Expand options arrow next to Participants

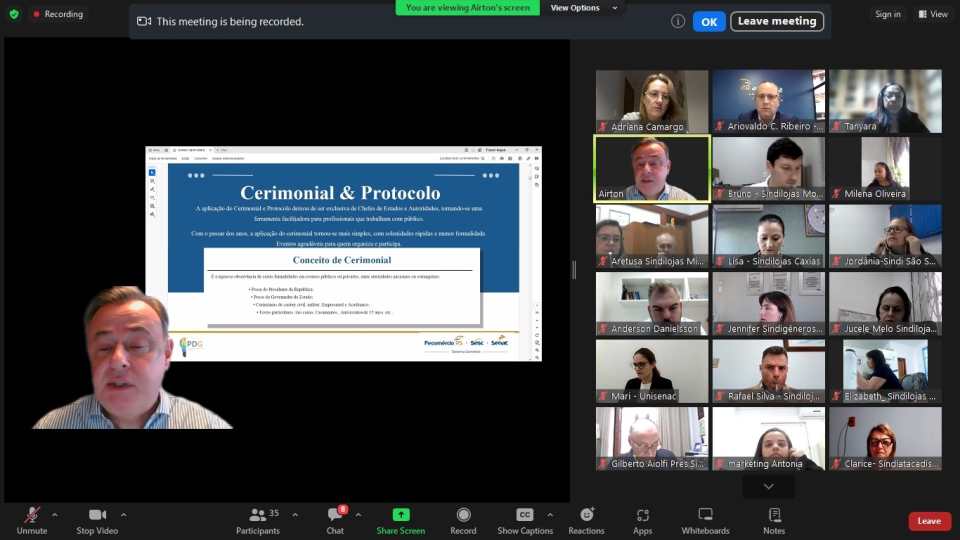point(295,515)
